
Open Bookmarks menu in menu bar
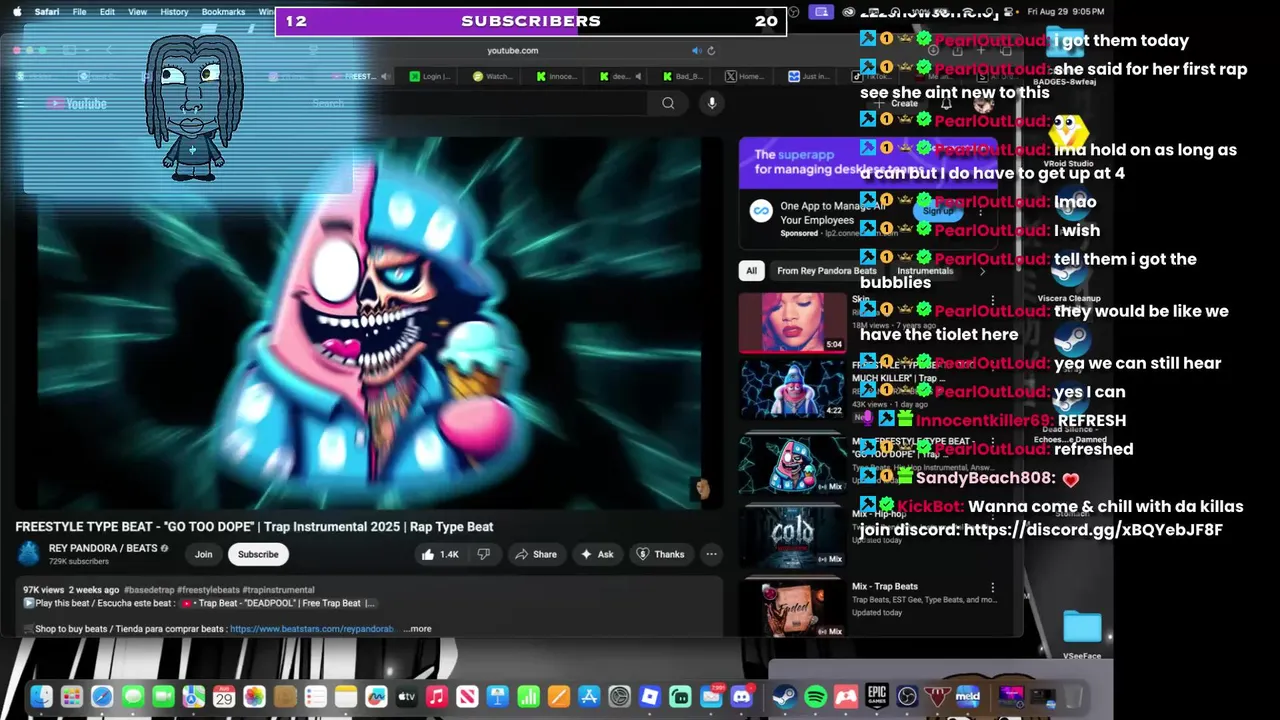tap(223, 12)
